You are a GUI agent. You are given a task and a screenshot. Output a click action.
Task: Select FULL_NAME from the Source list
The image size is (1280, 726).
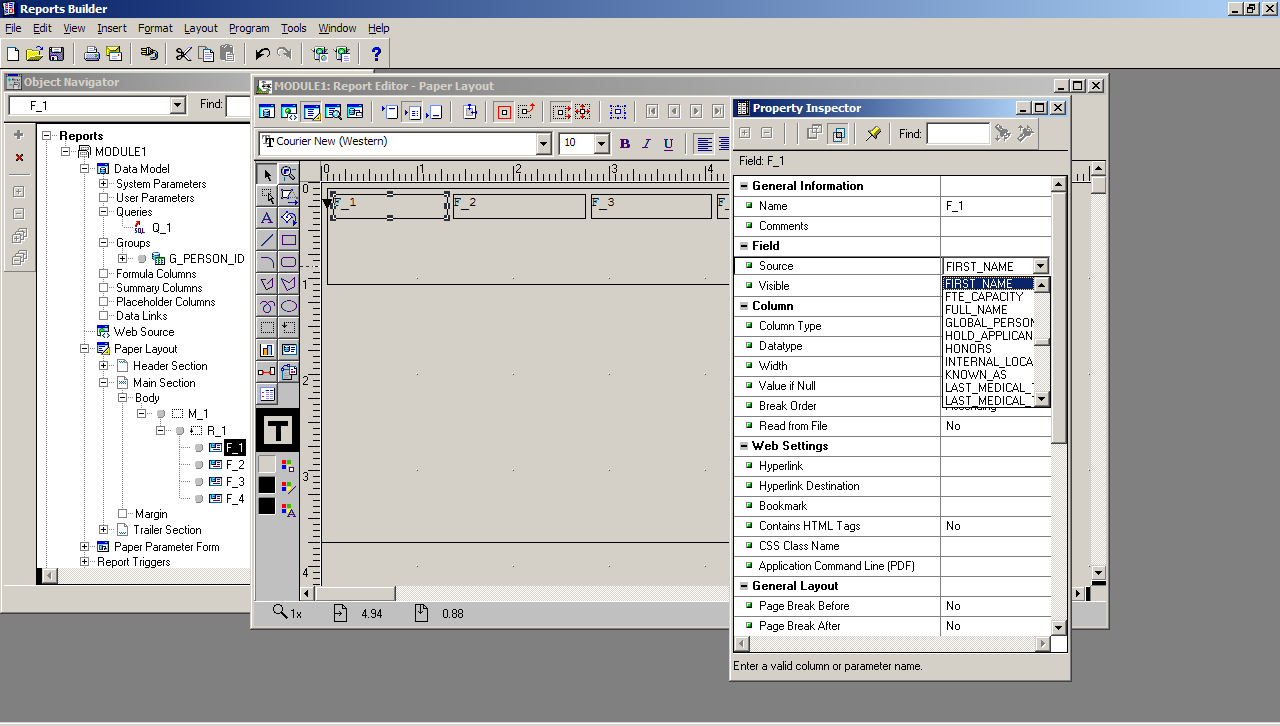point(975,312)
